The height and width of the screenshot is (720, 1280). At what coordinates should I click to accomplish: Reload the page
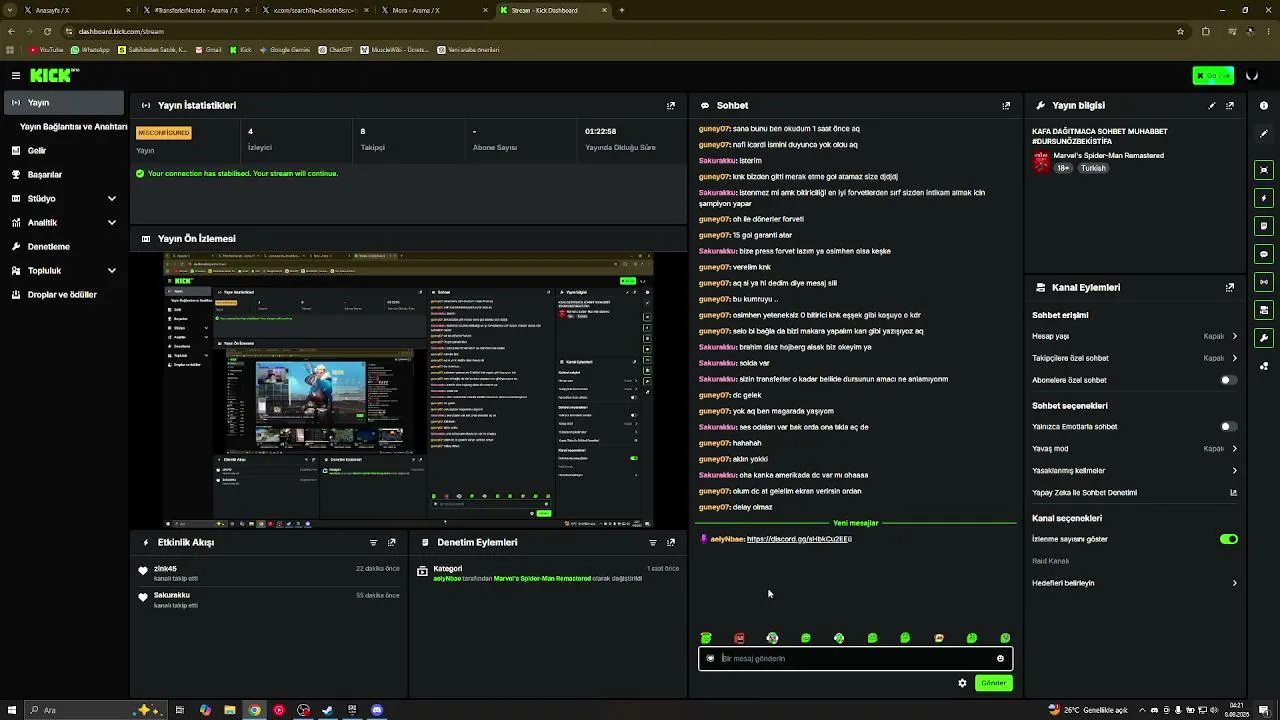tap(50, 31)
